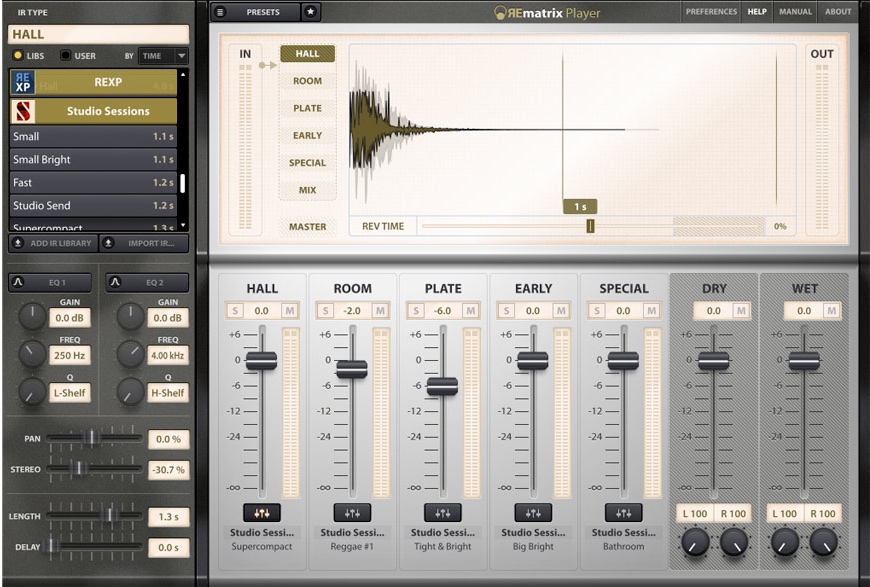Select the EARLY tab in display
Viewport: 870px width, 587px height.
tap(307, 135)
